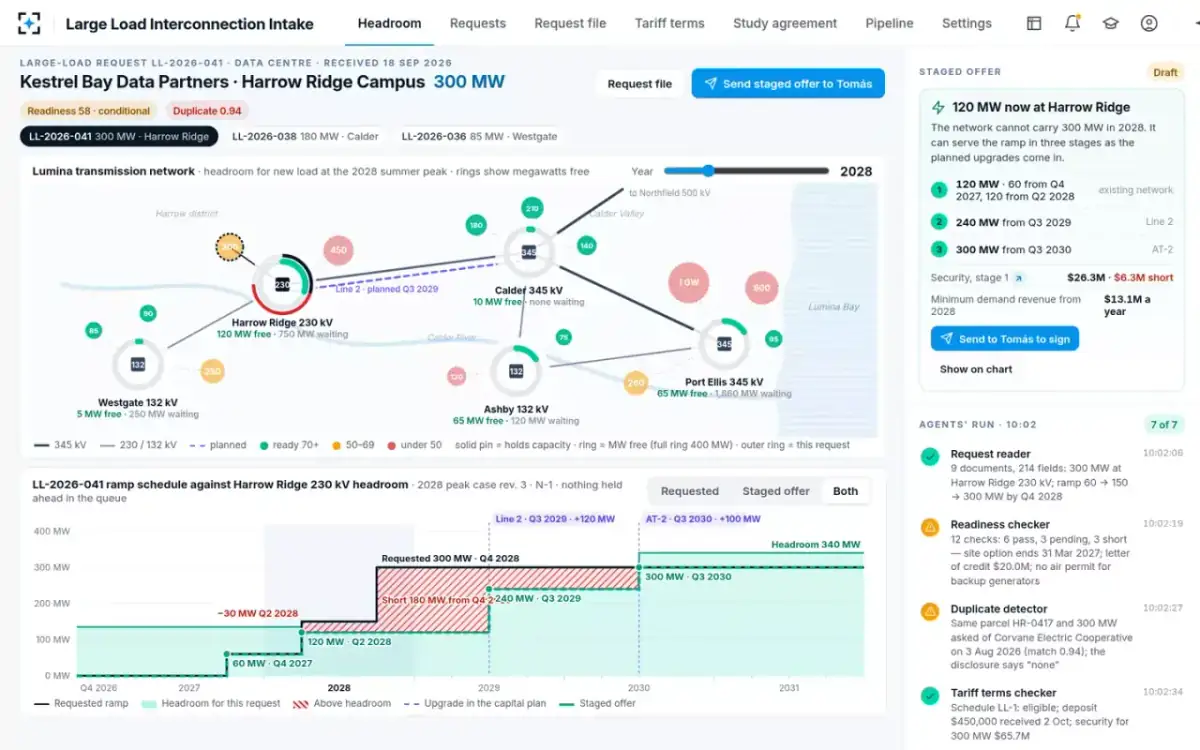Click the graduation cap help icon
This screenshot has height=750, width=1200.
(1110, 23)
